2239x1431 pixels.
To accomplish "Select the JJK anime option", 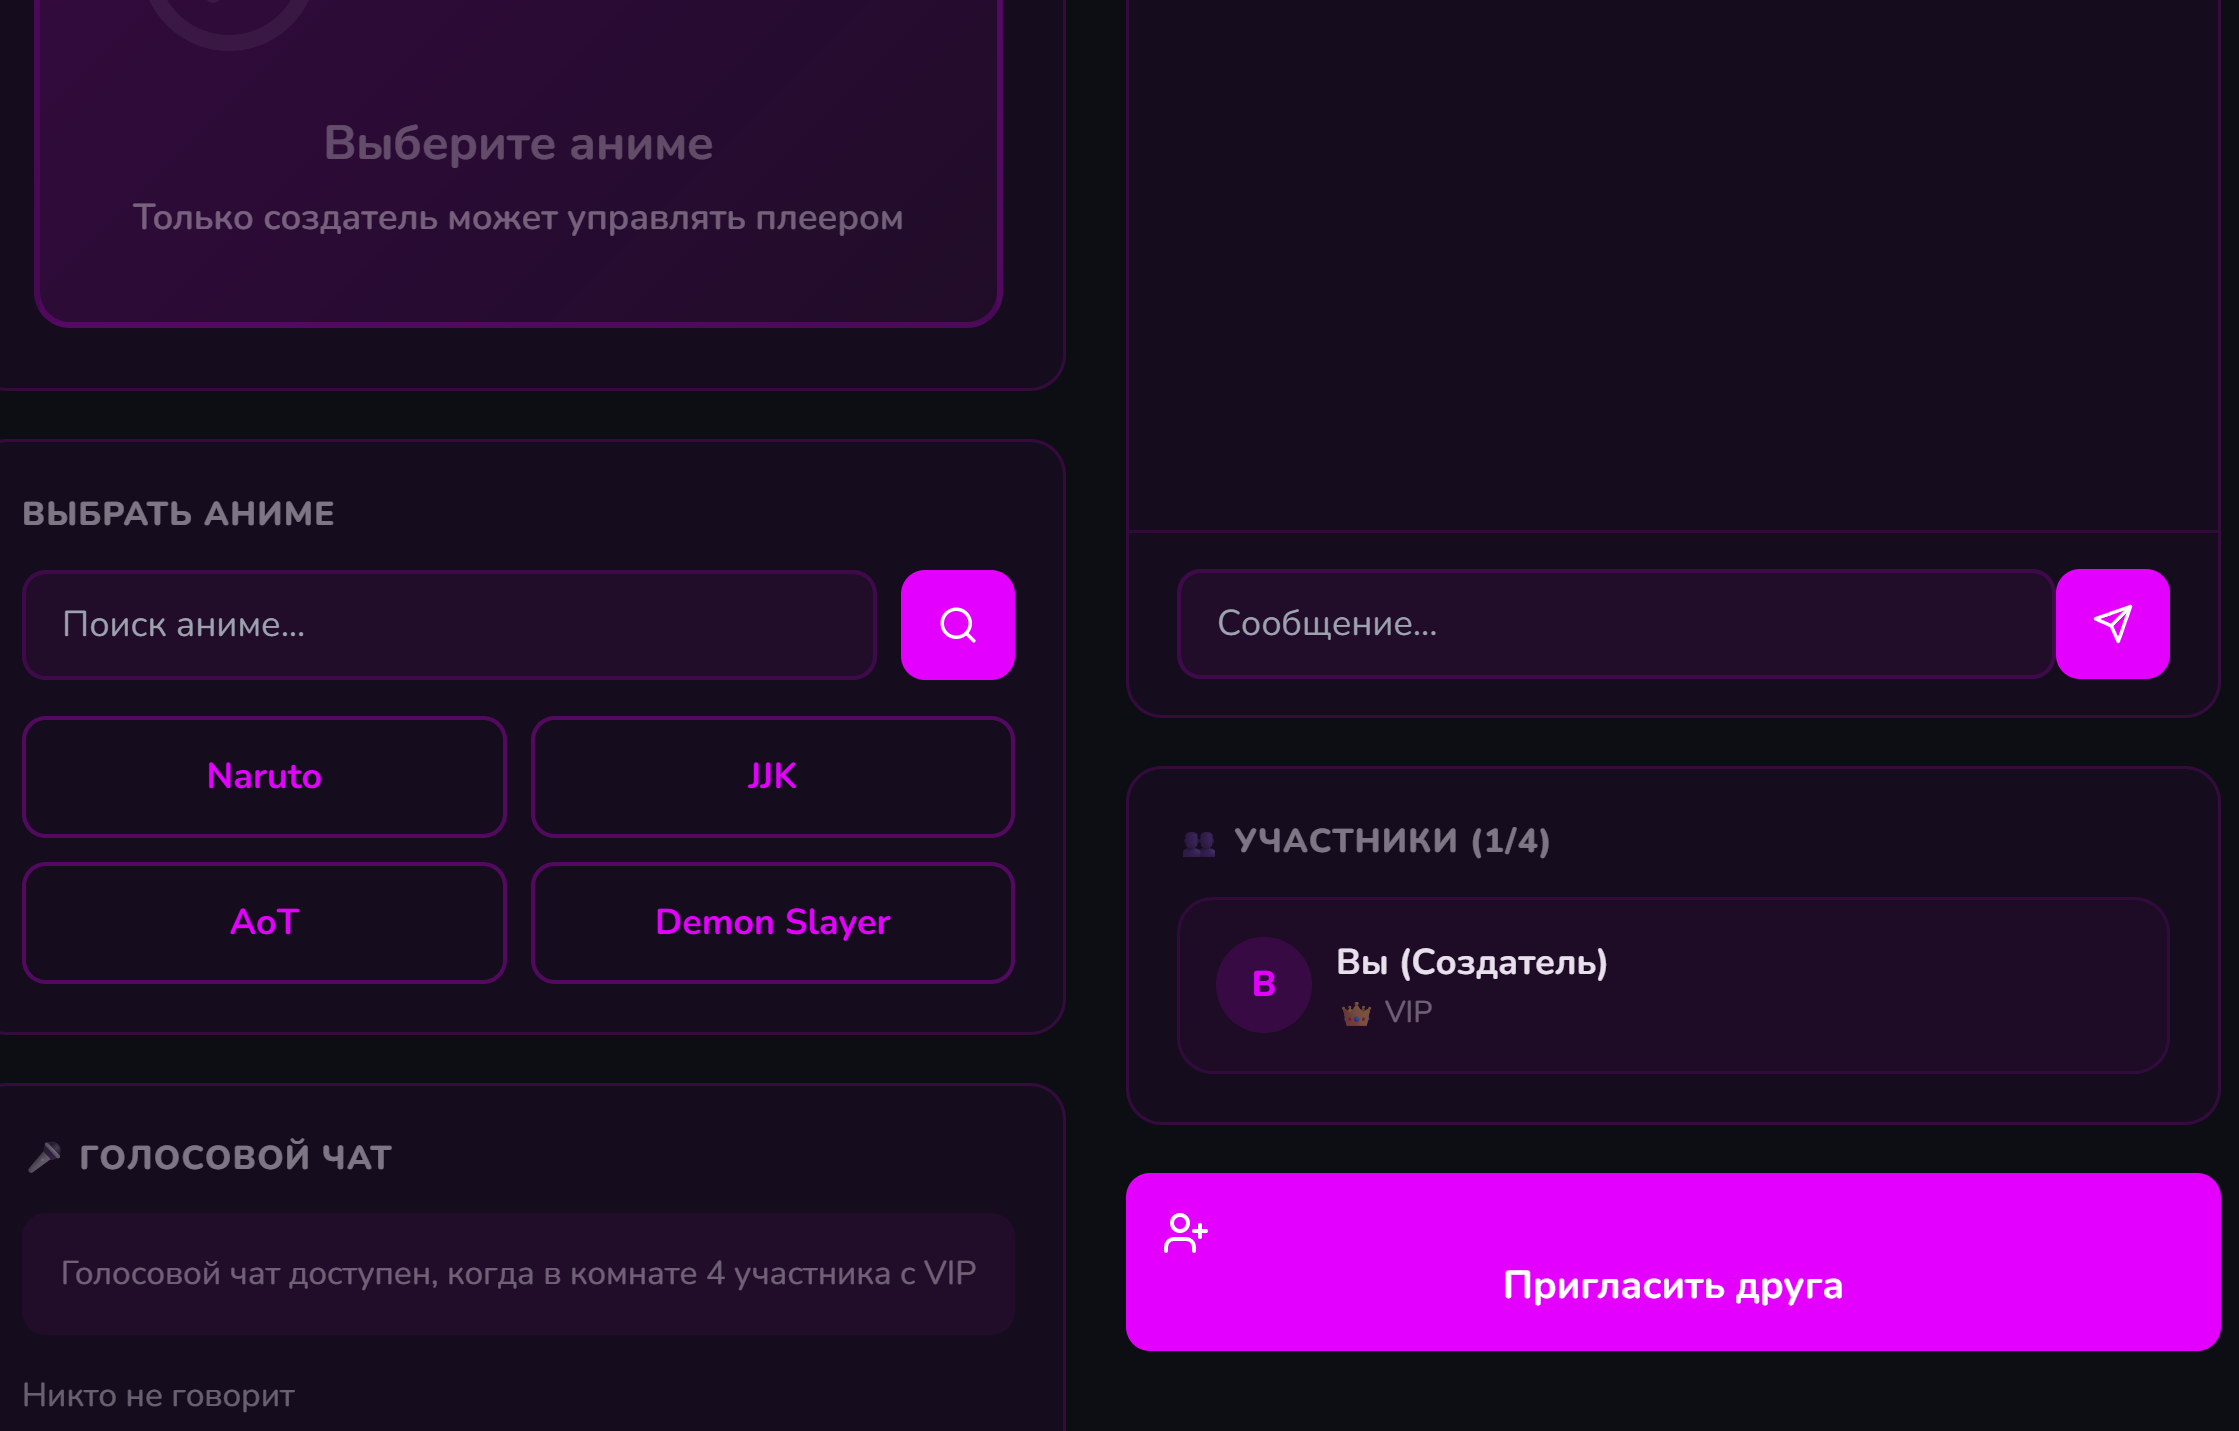I will pyautogui.click(x=772, y=777).
